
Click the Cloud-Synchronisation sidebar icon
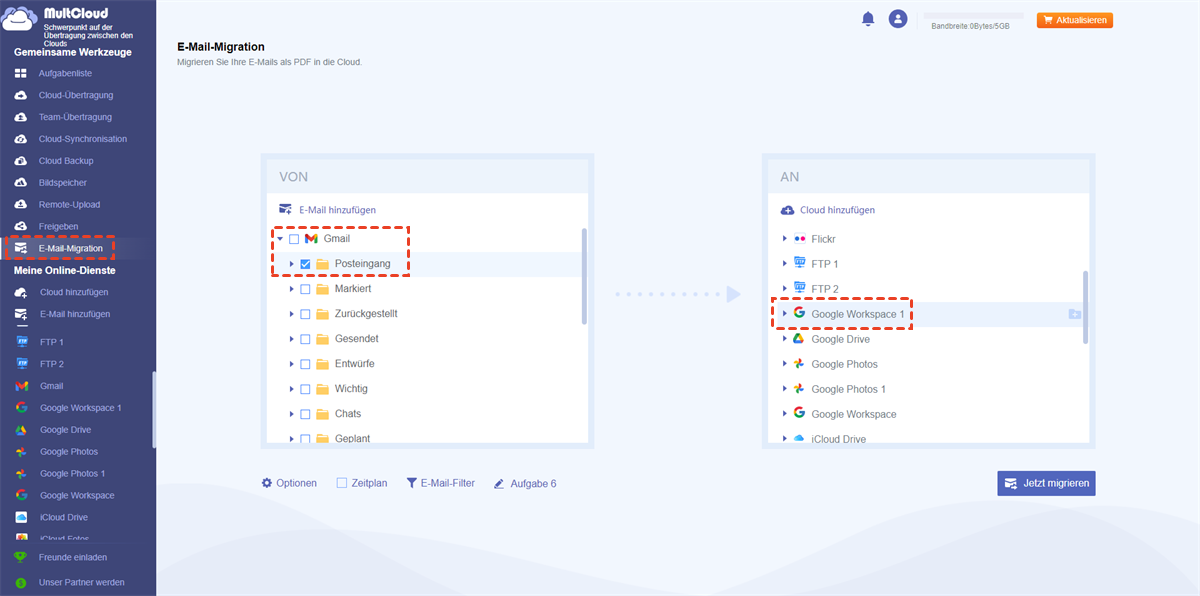tap(20, 139)
